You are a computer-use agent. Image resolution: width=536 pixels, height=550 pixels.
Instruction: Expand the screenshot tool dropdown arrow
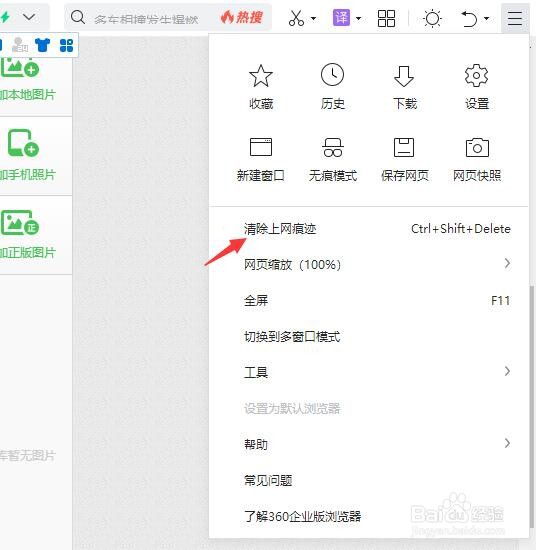click(x=313, y=18)
